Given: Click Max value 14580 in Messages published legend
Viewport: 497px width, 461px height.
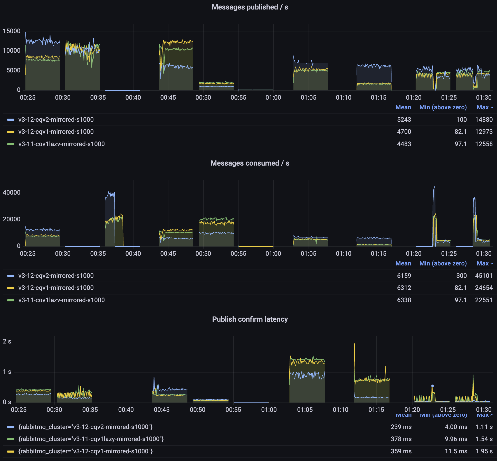Looking at the screenshot, I should pyautogui.click(x=484, y=120).
